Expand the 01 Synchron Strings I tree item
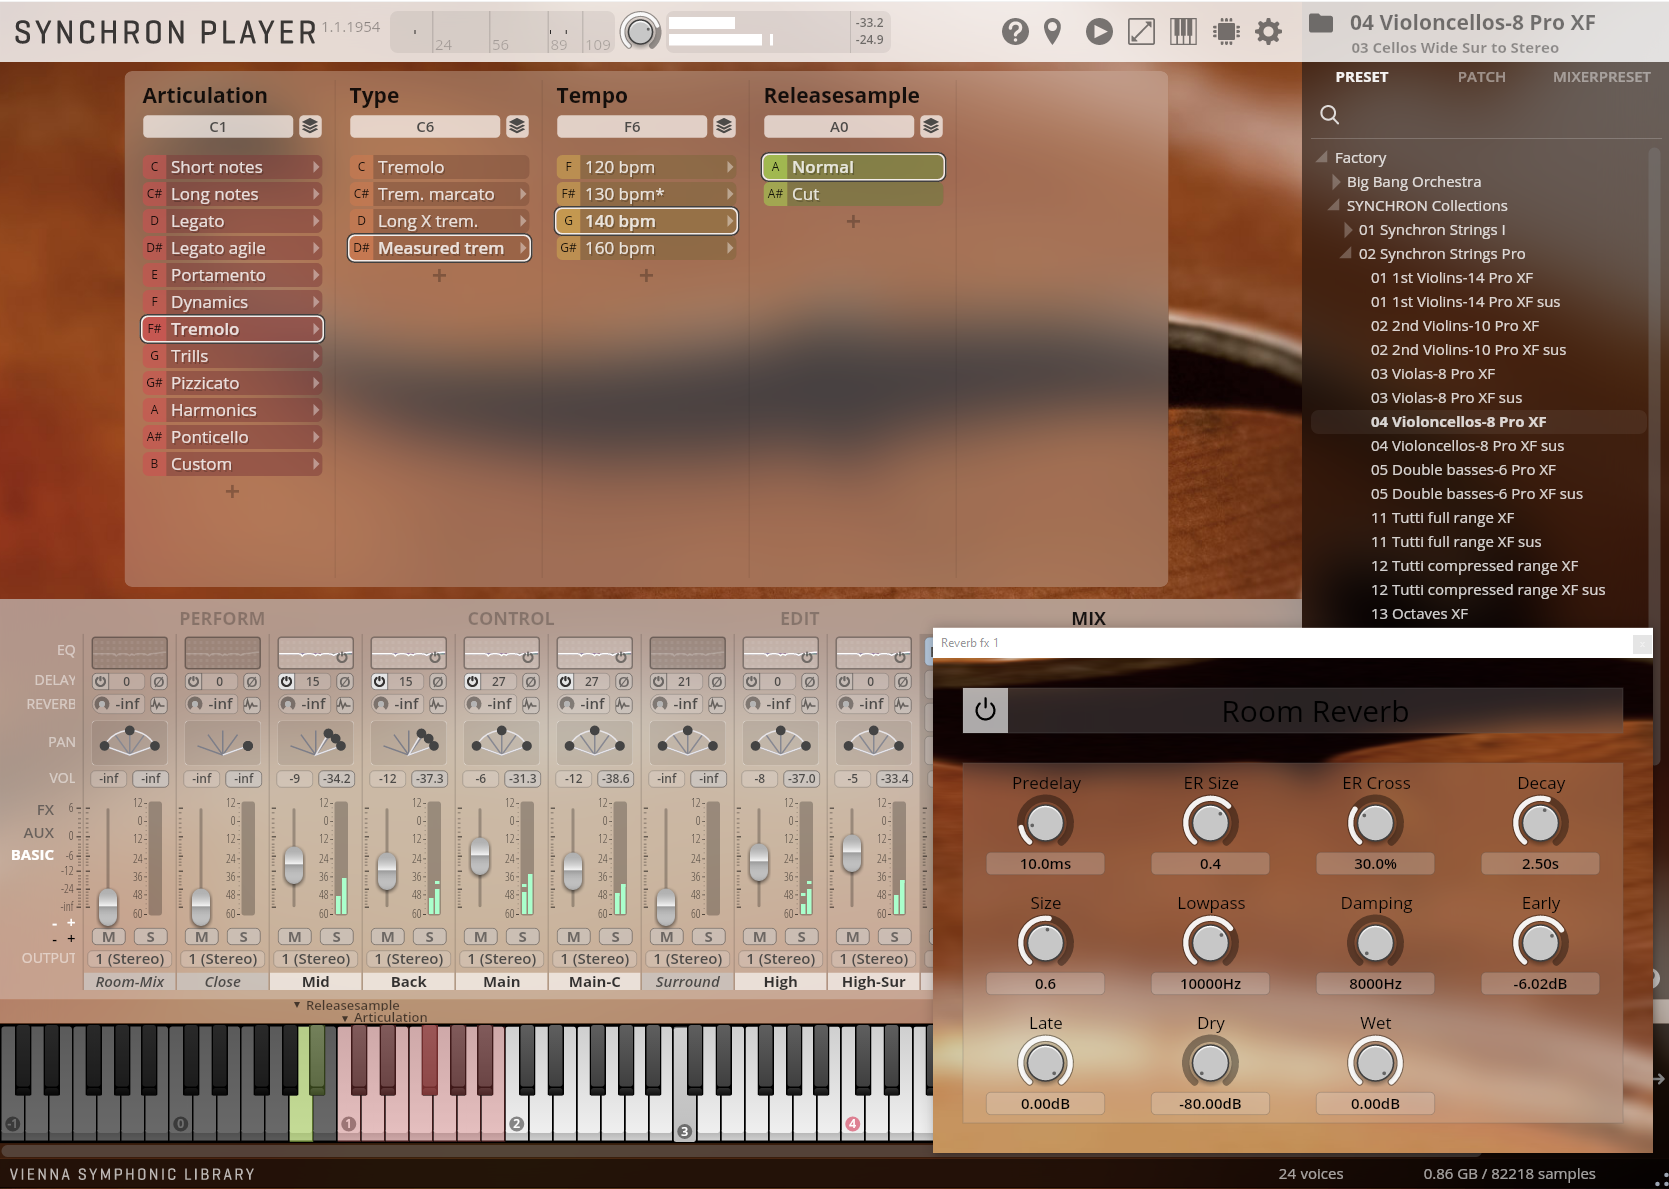 [1337, 229]
